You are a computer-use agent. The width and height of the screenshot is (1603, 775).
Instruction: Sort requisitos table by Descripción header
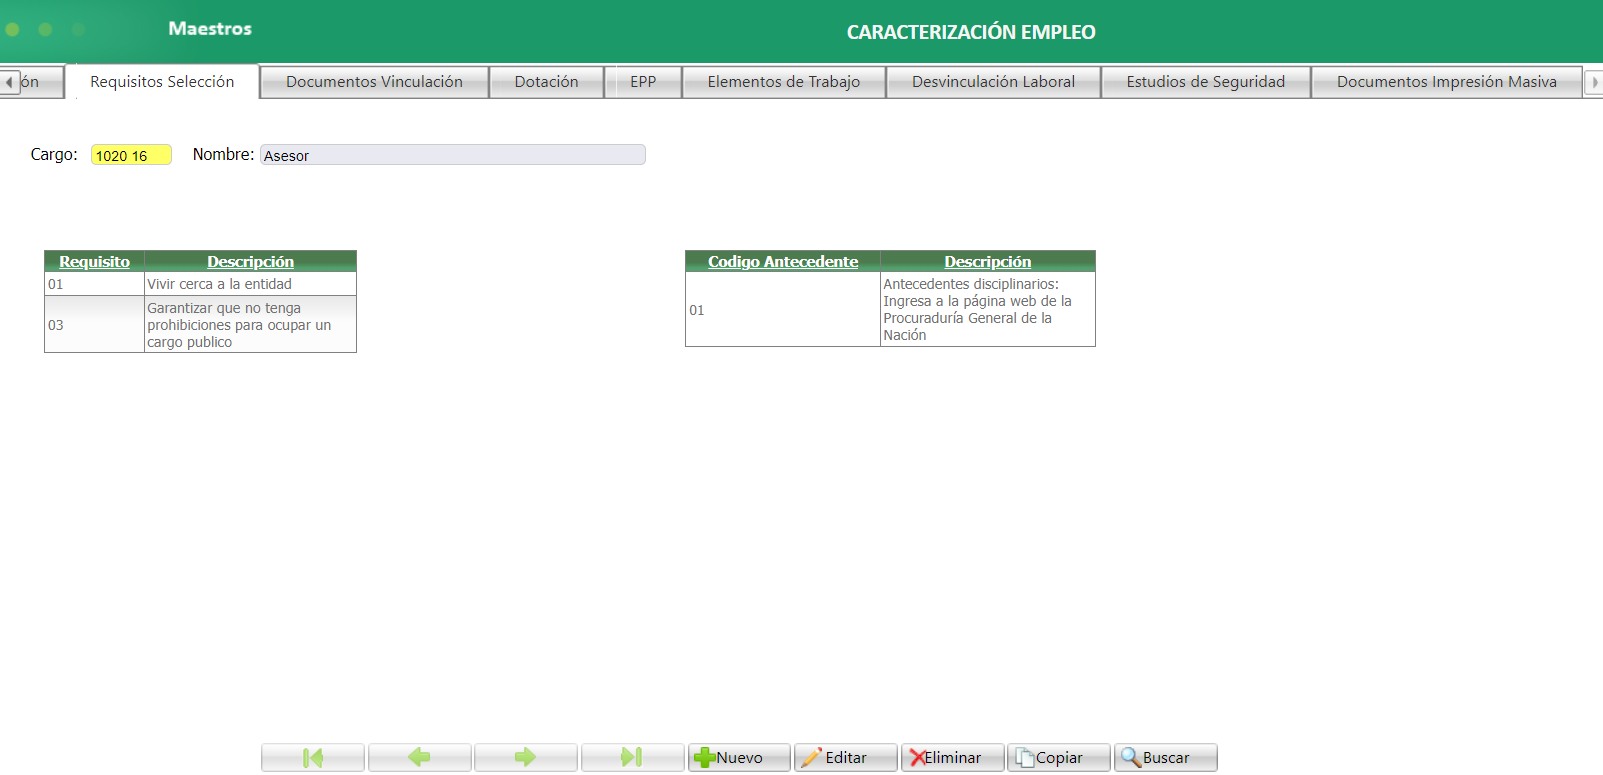[250, 261]
